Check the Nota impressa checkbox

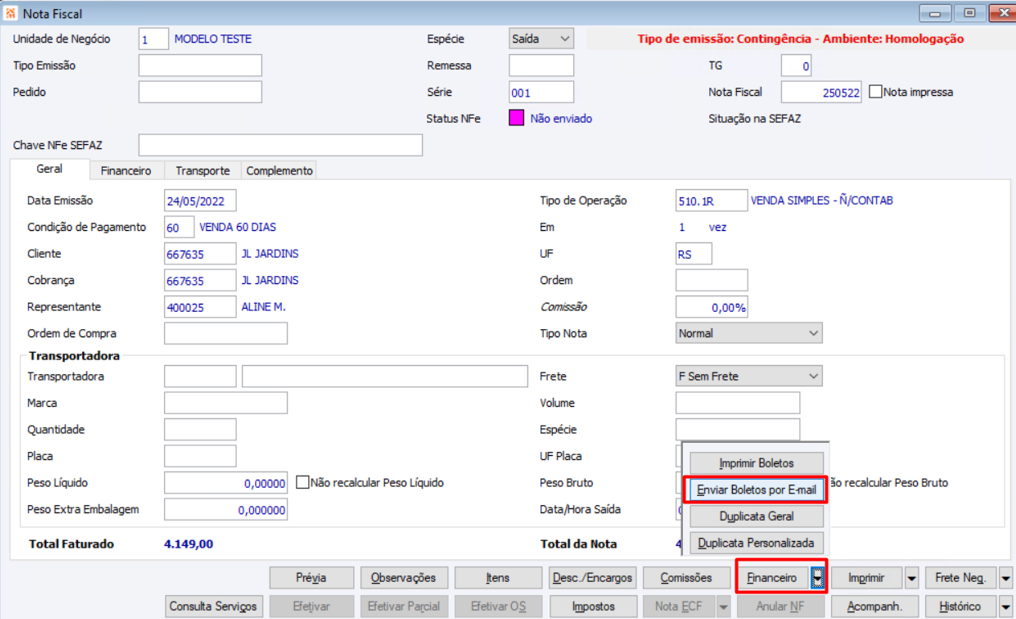tap(875, 91)
